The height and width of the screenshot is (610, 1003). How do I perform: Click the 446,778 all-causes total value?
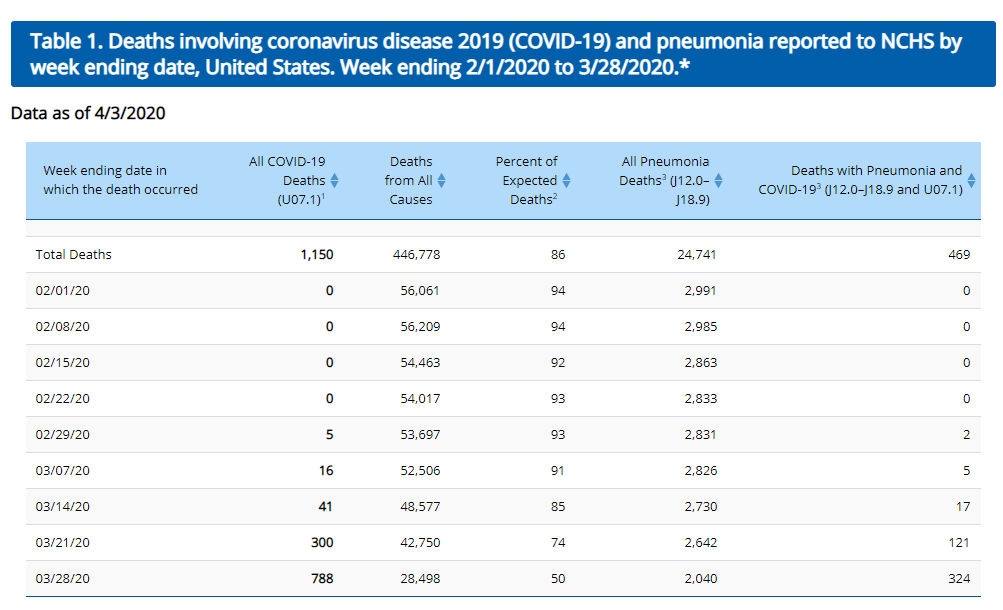click(x=416, y=255)
